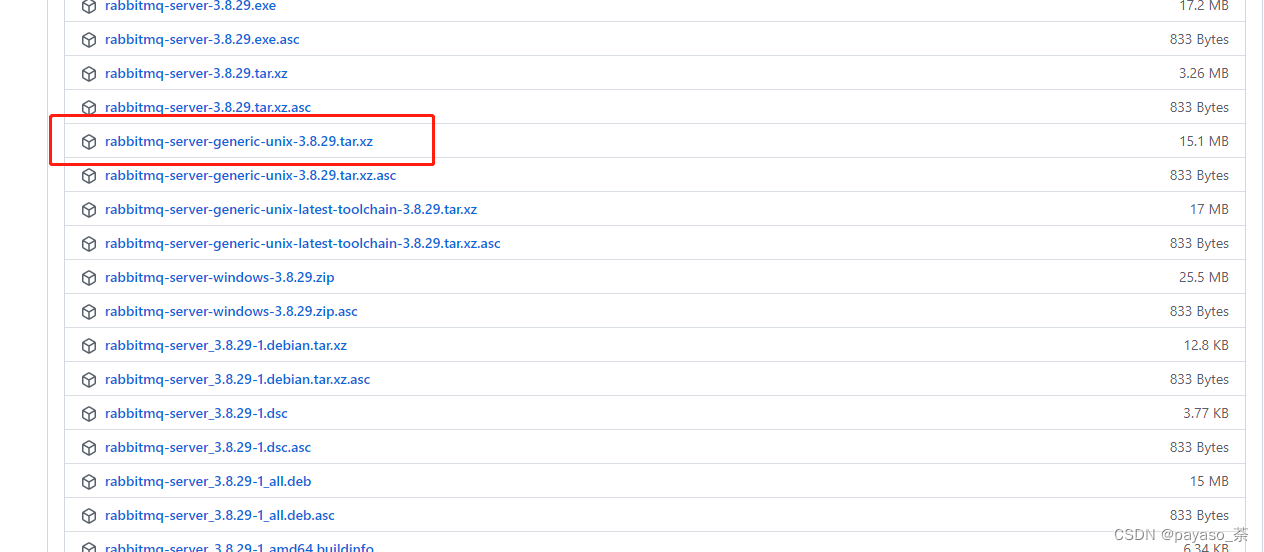Open rabbitmq-server-windows-3.8.29.zip.asc link
1264x552 pixels.
tap(231, 312)
